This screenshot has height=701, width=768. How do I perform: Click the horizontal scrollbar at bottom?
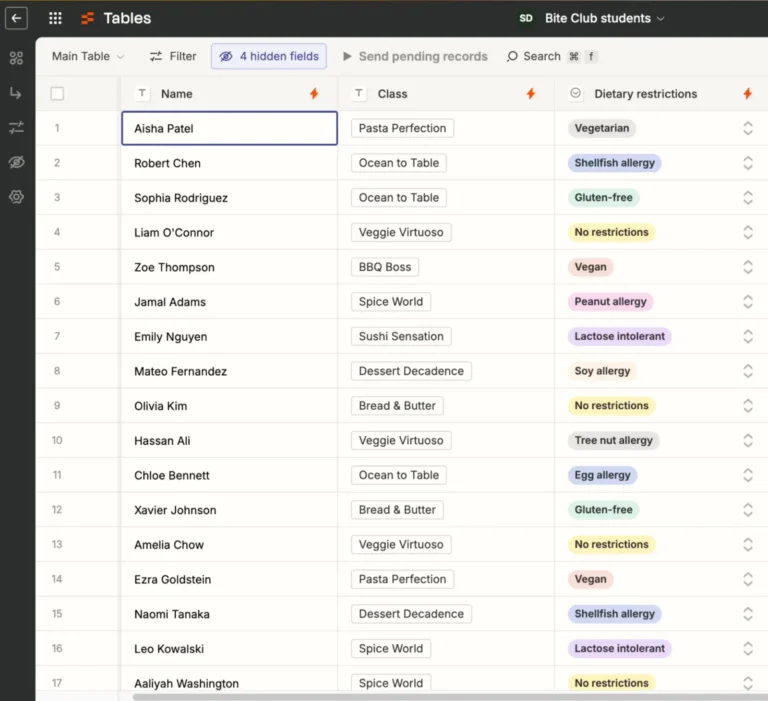[x=450, y=697]
